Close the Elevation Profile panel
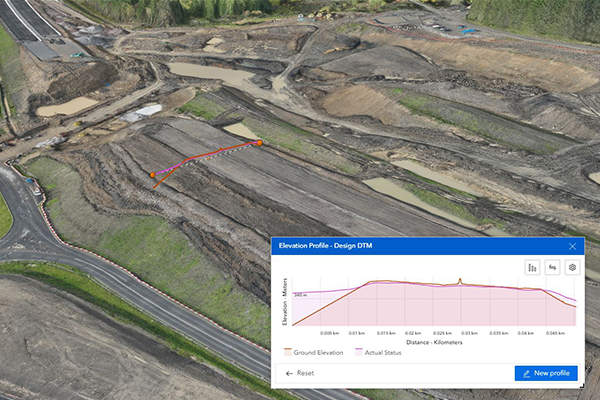The width and height of the screenshot is (600, 400). tap(573, 246)
